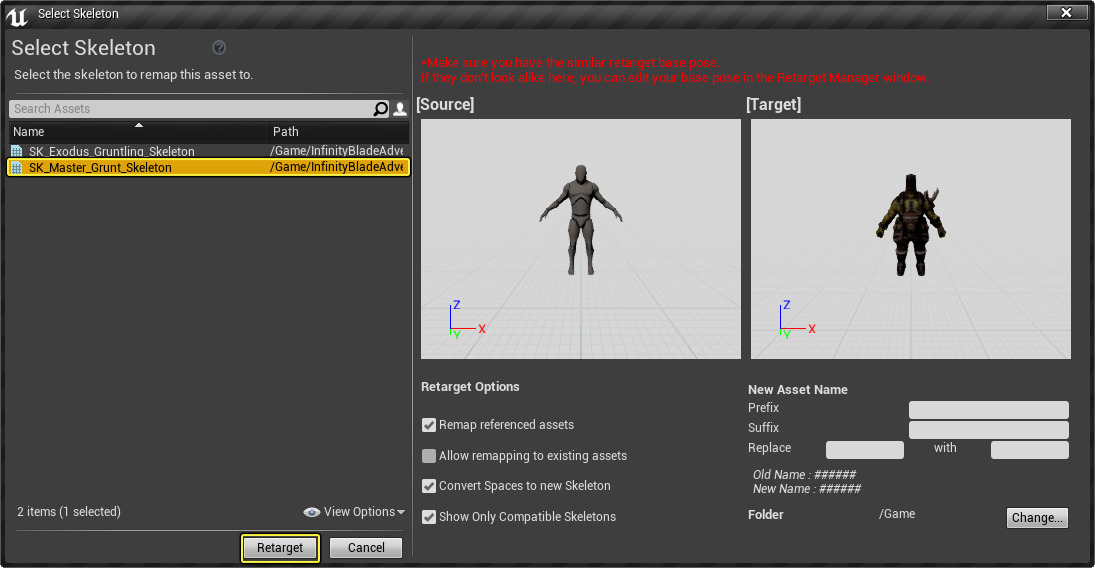The image size is (1095, 568).
Task: Uncheck Convert Spaces to new Skeleton
Action: 429,486
